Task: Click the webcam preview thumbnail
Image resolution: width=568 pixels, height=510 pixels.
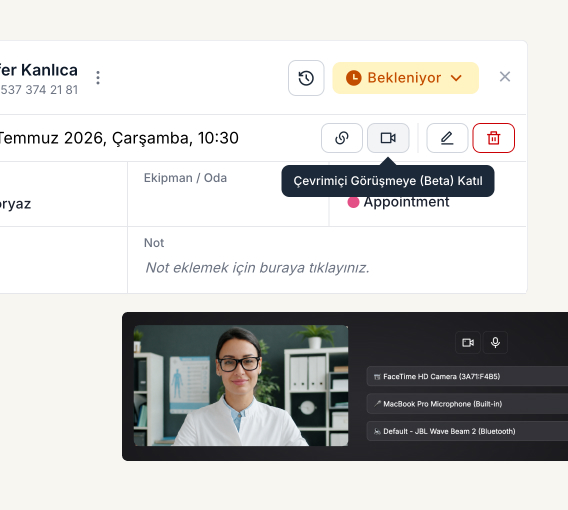Action: (241, 385)
